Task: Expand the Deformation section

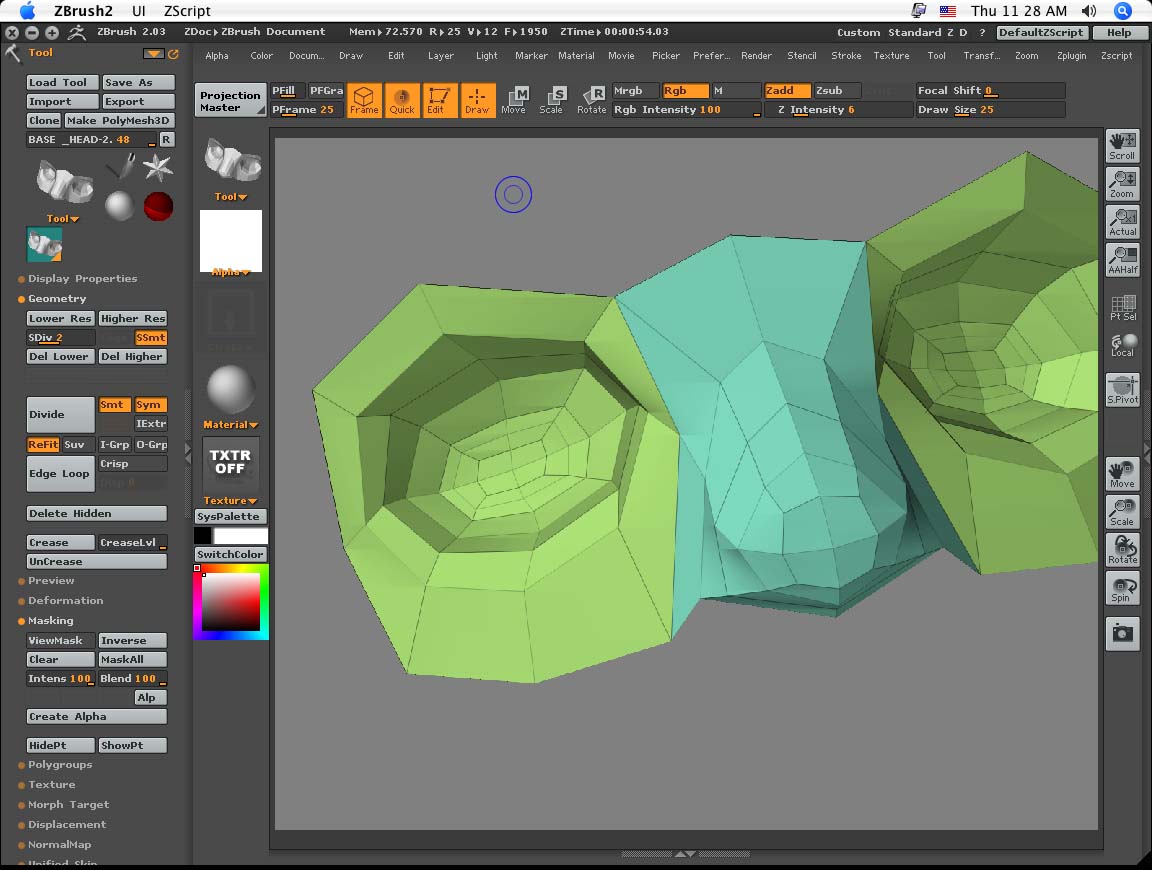Action: [65, 600]
